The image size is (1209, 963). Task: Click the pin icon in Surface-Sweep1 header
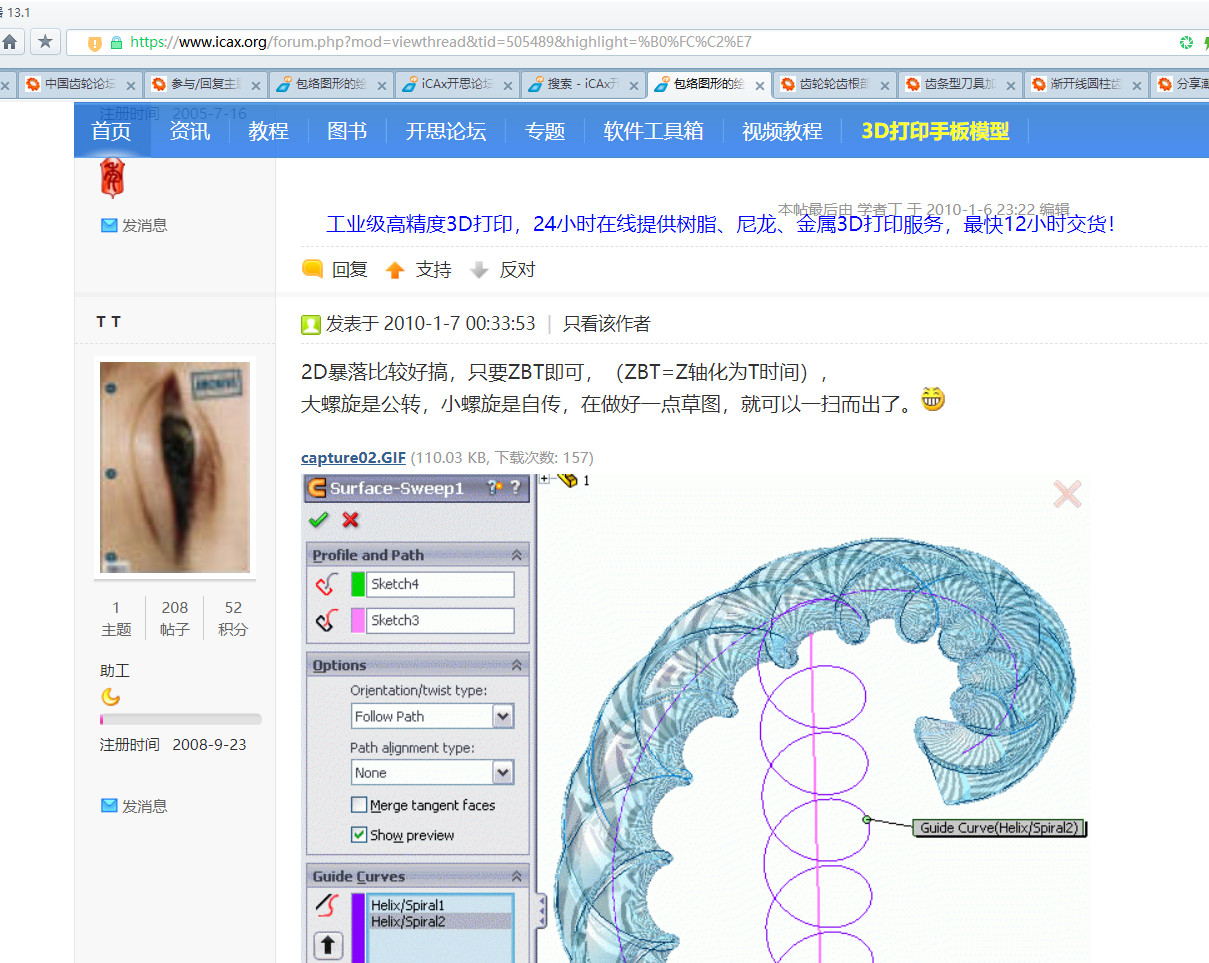point(493,488)
